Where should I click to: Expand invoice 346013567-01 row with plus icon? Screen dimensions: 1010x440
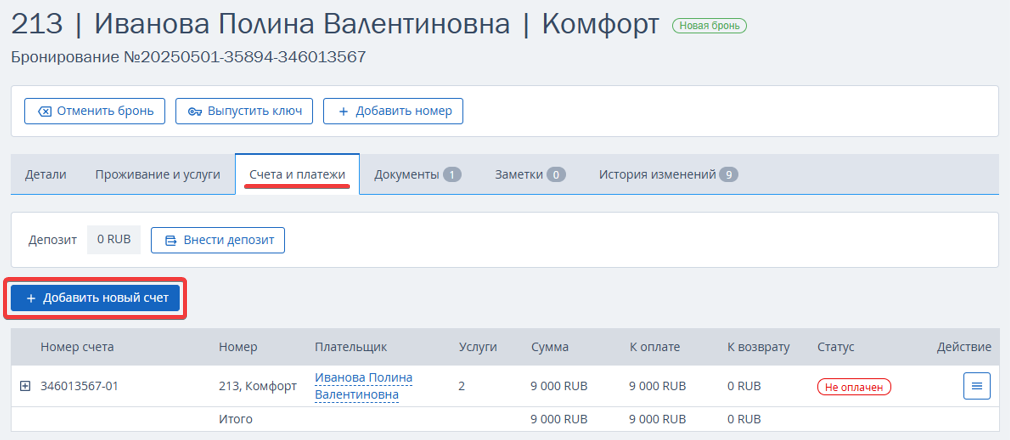point(25,386)
